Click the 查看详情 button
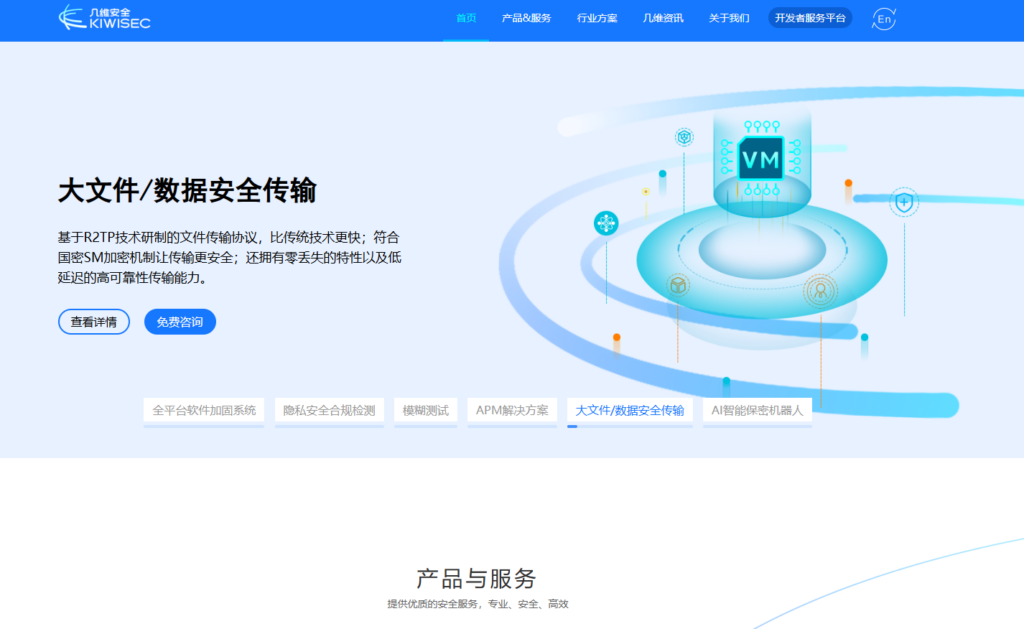 [x=93, y=321]
